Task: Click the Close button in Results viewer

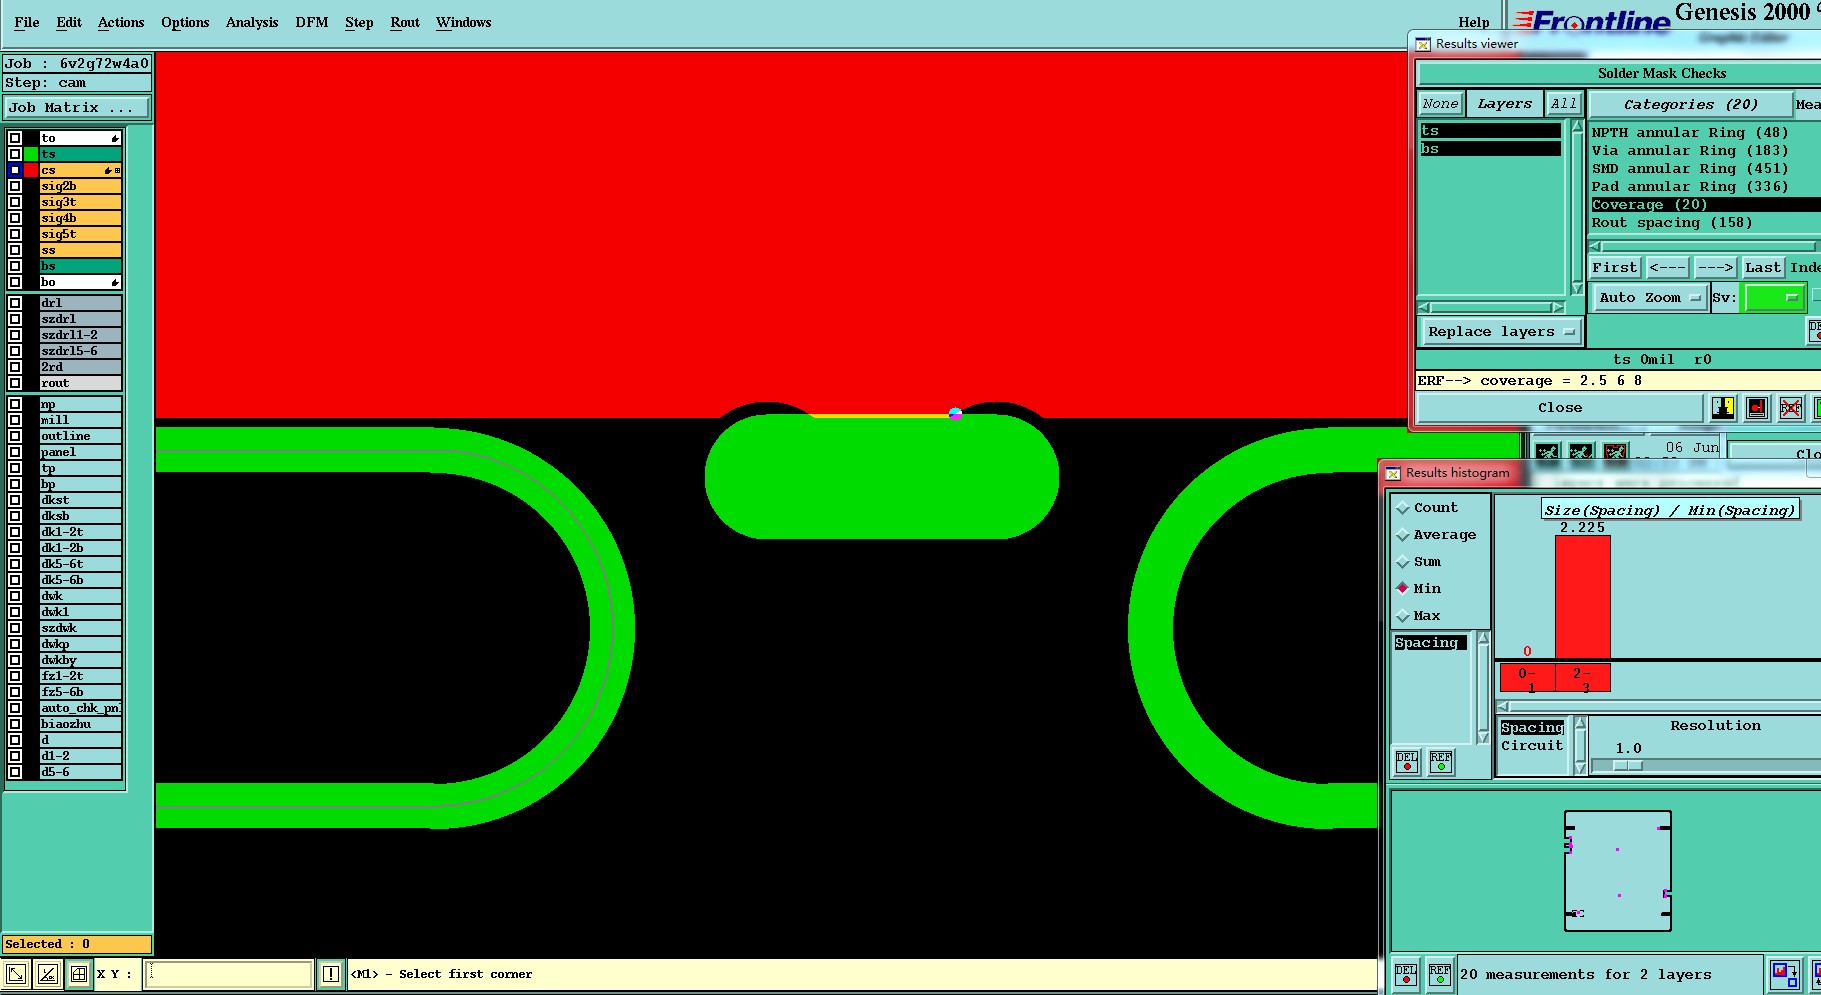Action: pyautogui.click(x=1560, y=407)
